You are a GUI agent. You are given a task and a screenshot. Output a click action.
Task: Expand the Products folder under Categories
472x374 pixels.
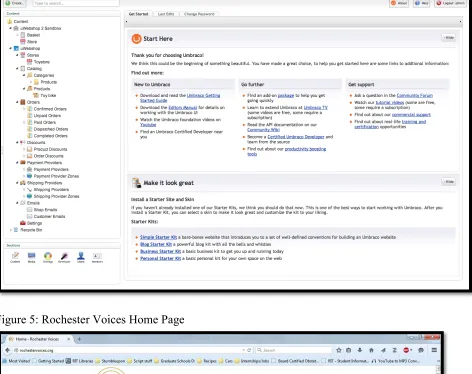(31, 82)
